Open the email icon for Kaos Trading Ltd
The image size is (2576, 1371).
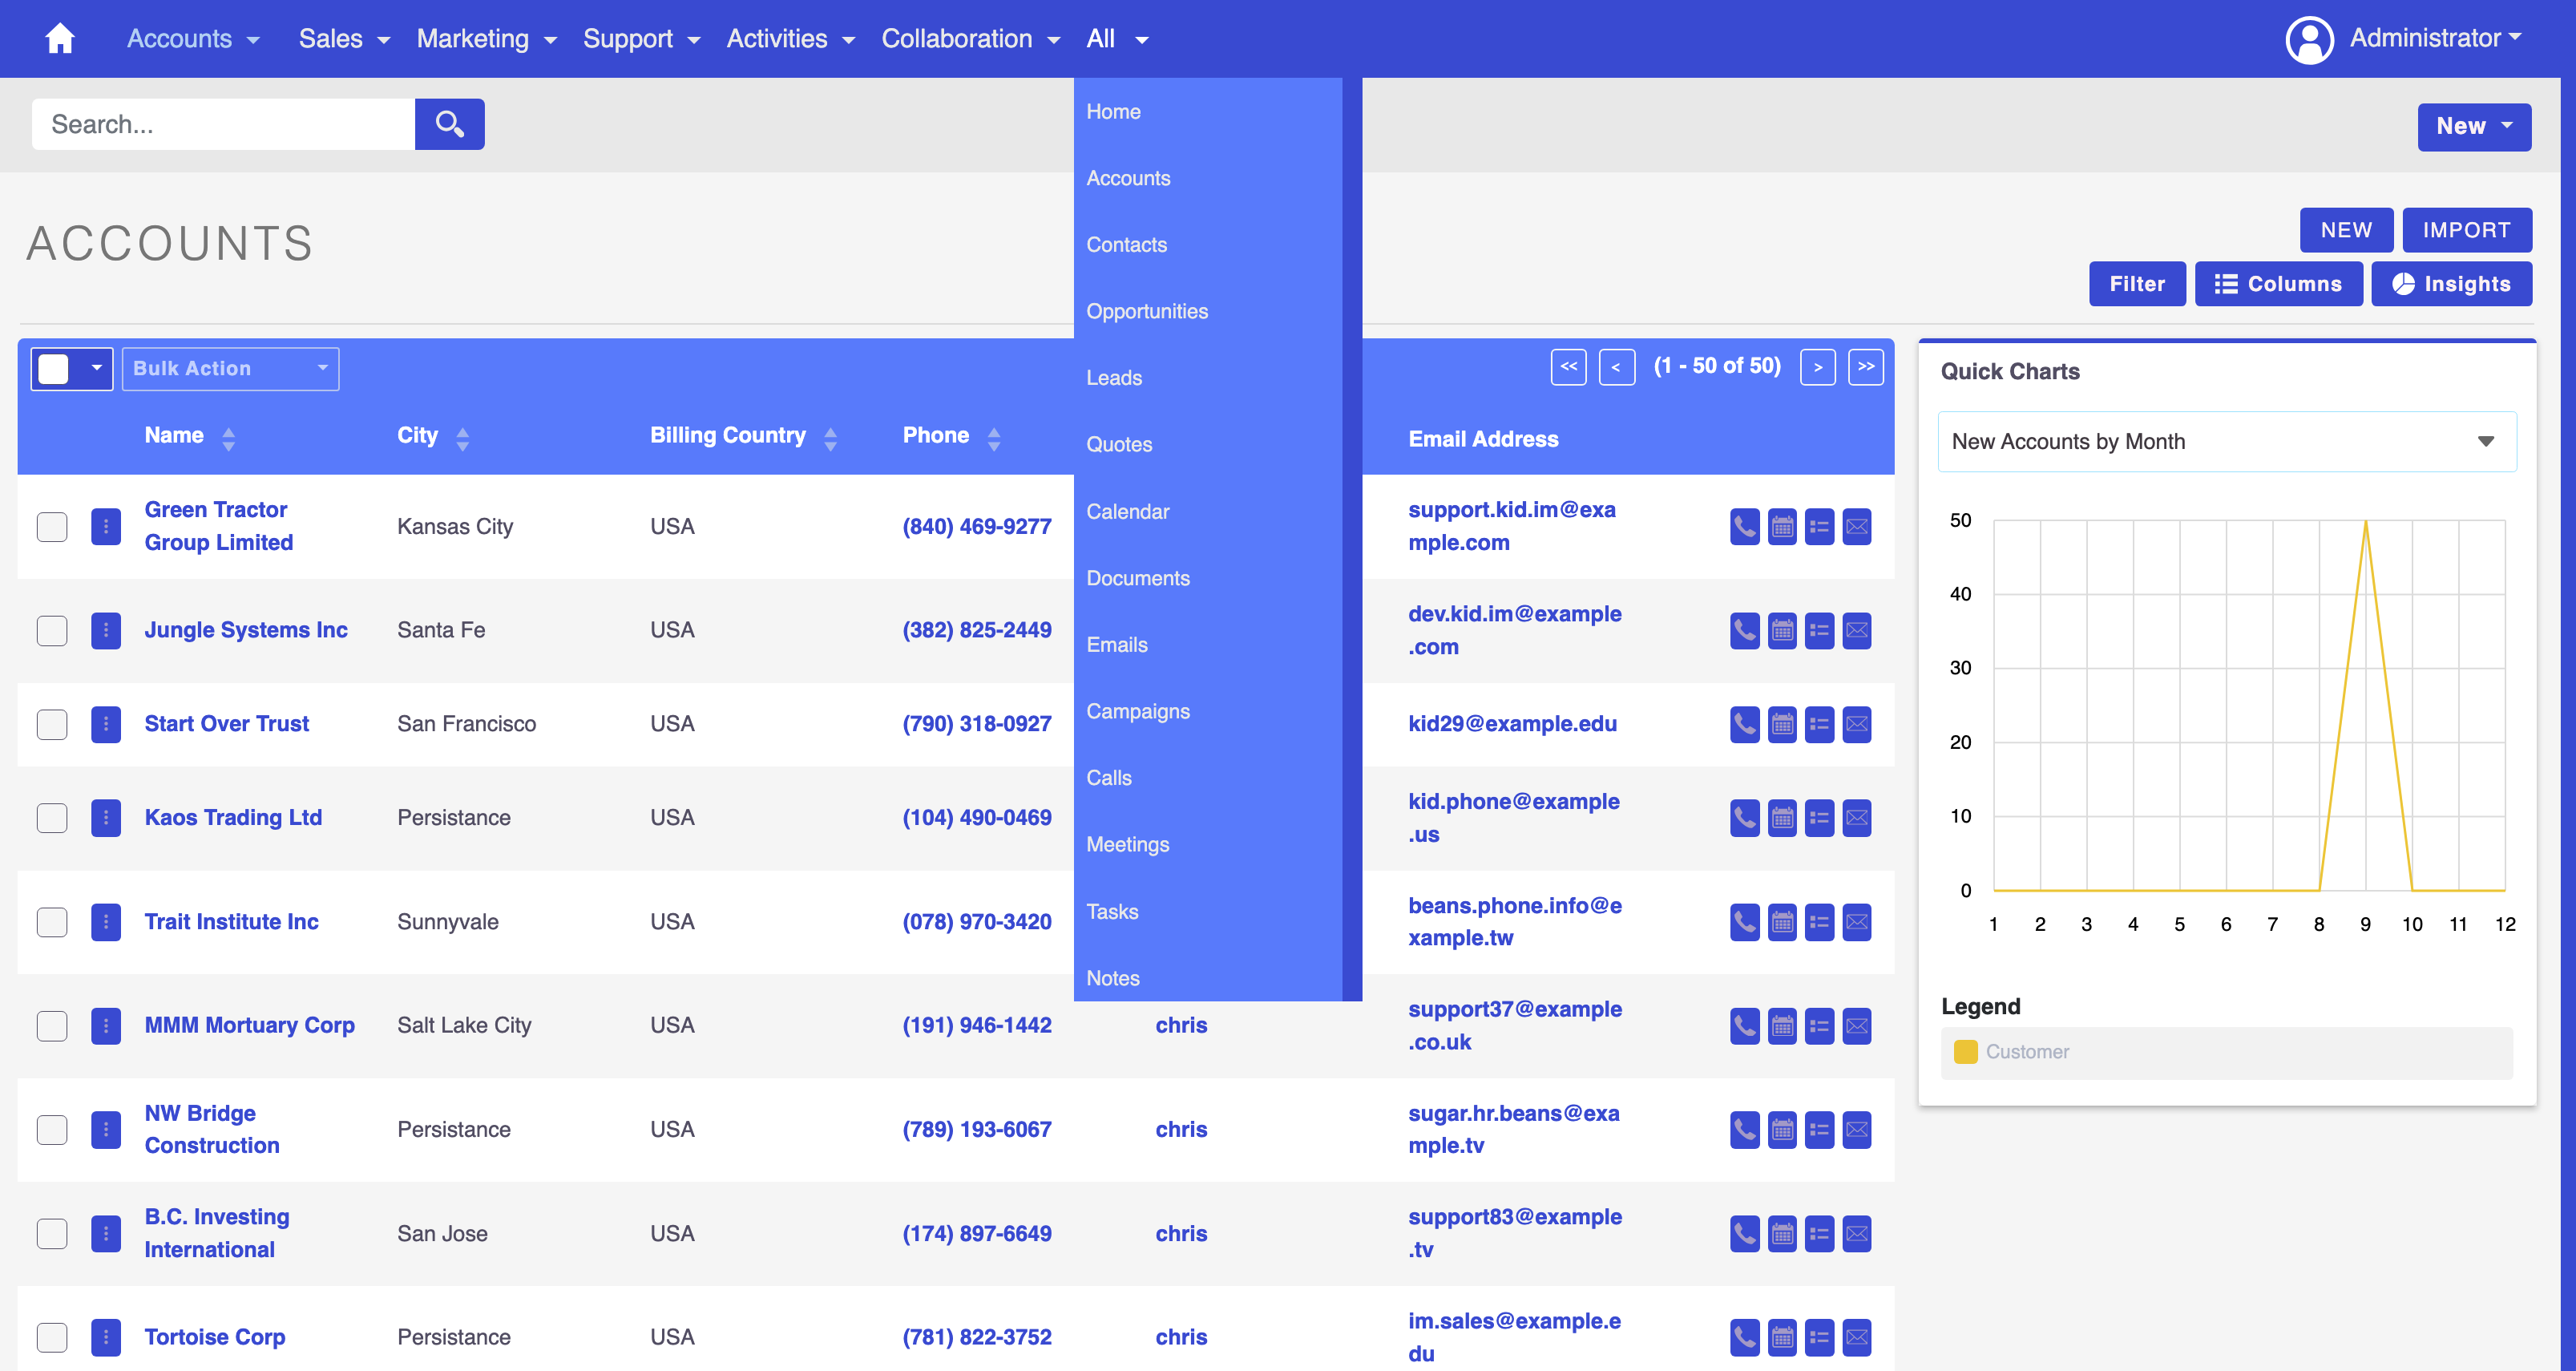1857,818
